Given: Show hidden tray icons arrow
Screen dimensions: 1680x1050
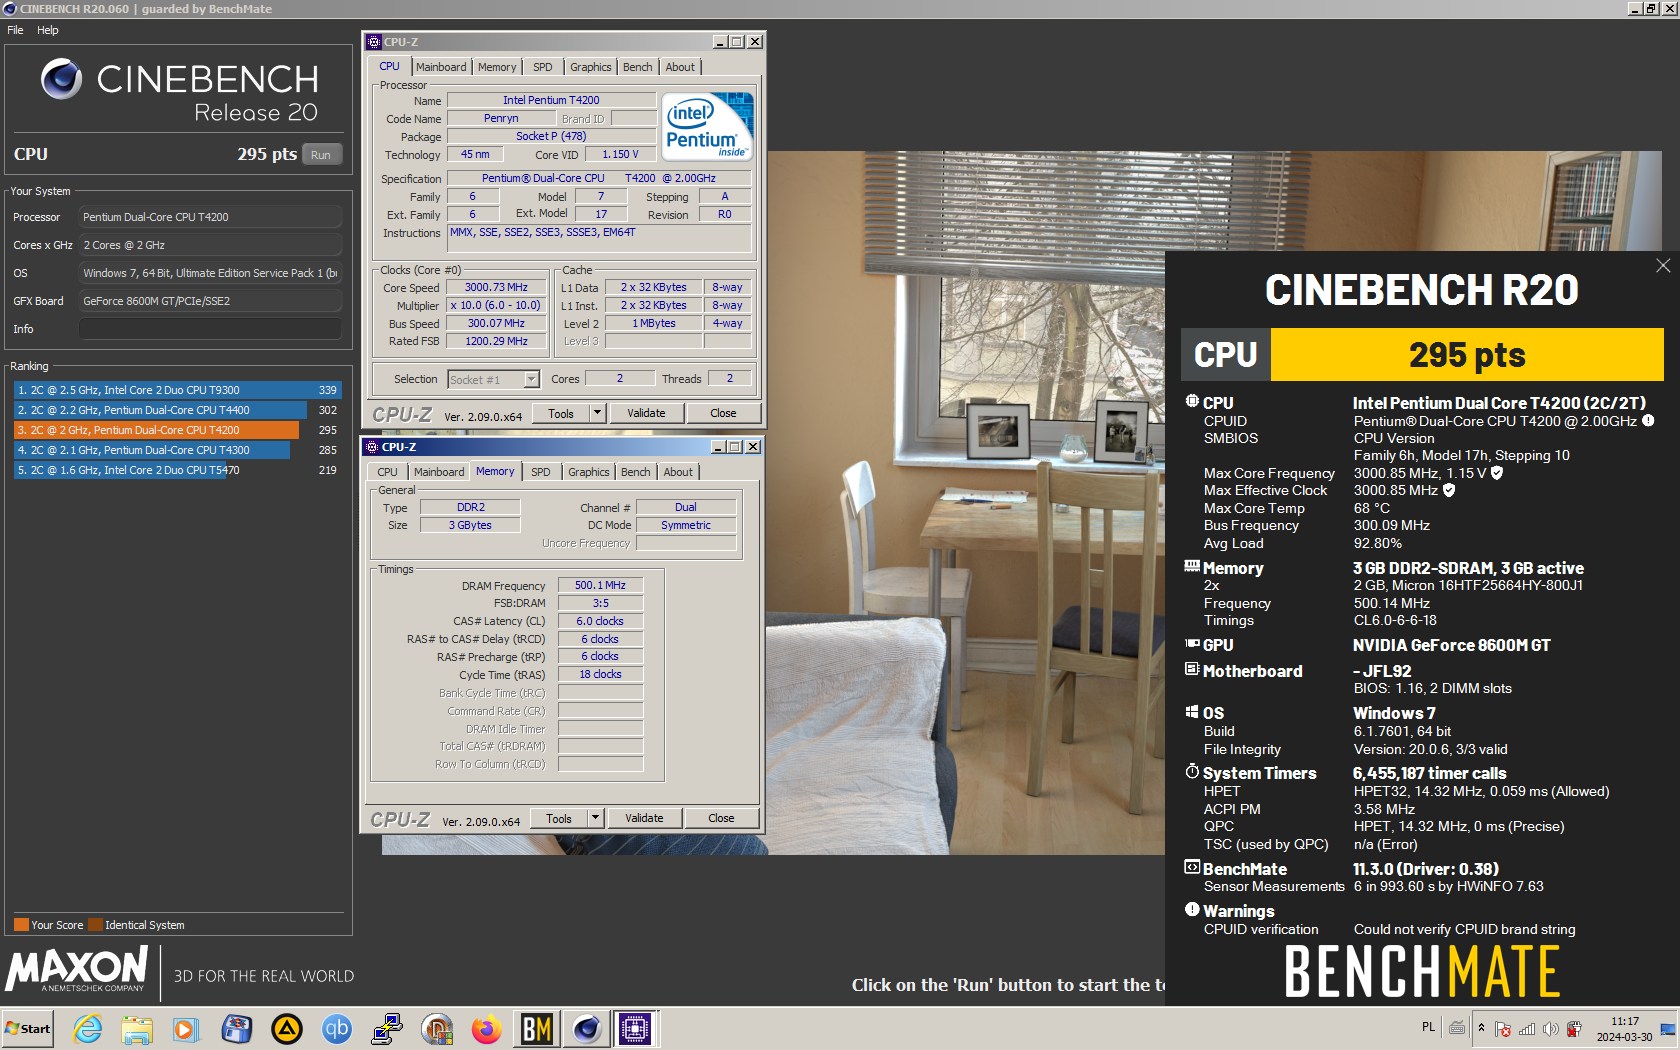Looking at the screenshot, I should point(1482,1028).
